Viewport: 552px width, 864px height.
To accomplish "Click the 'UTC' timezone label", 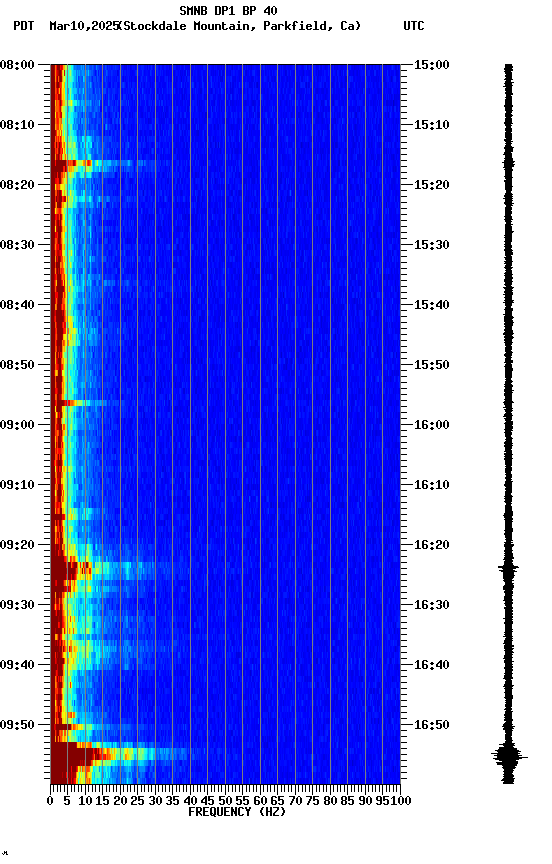I will 414,26.
